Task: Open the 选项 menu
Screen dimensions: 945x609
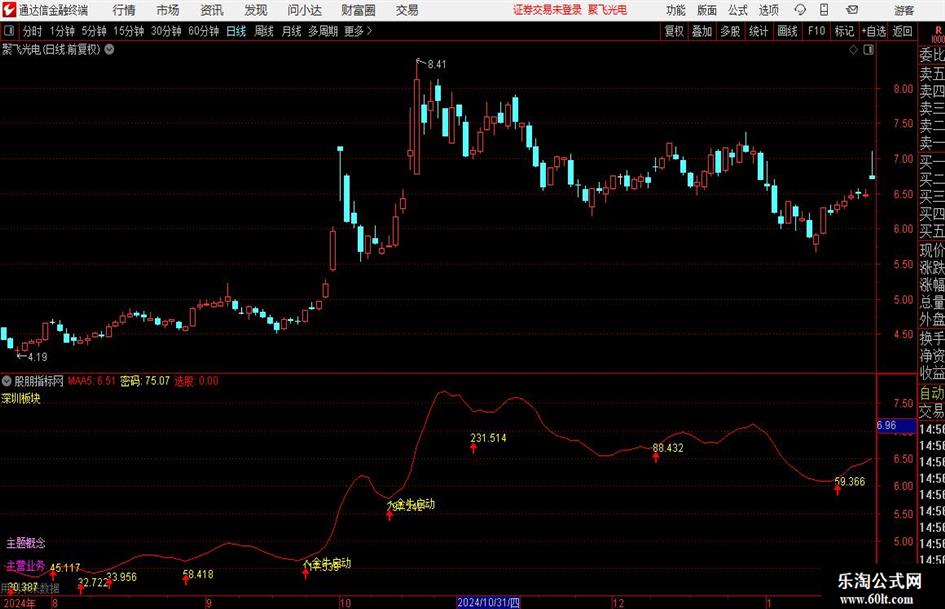Action: point(768,10)
